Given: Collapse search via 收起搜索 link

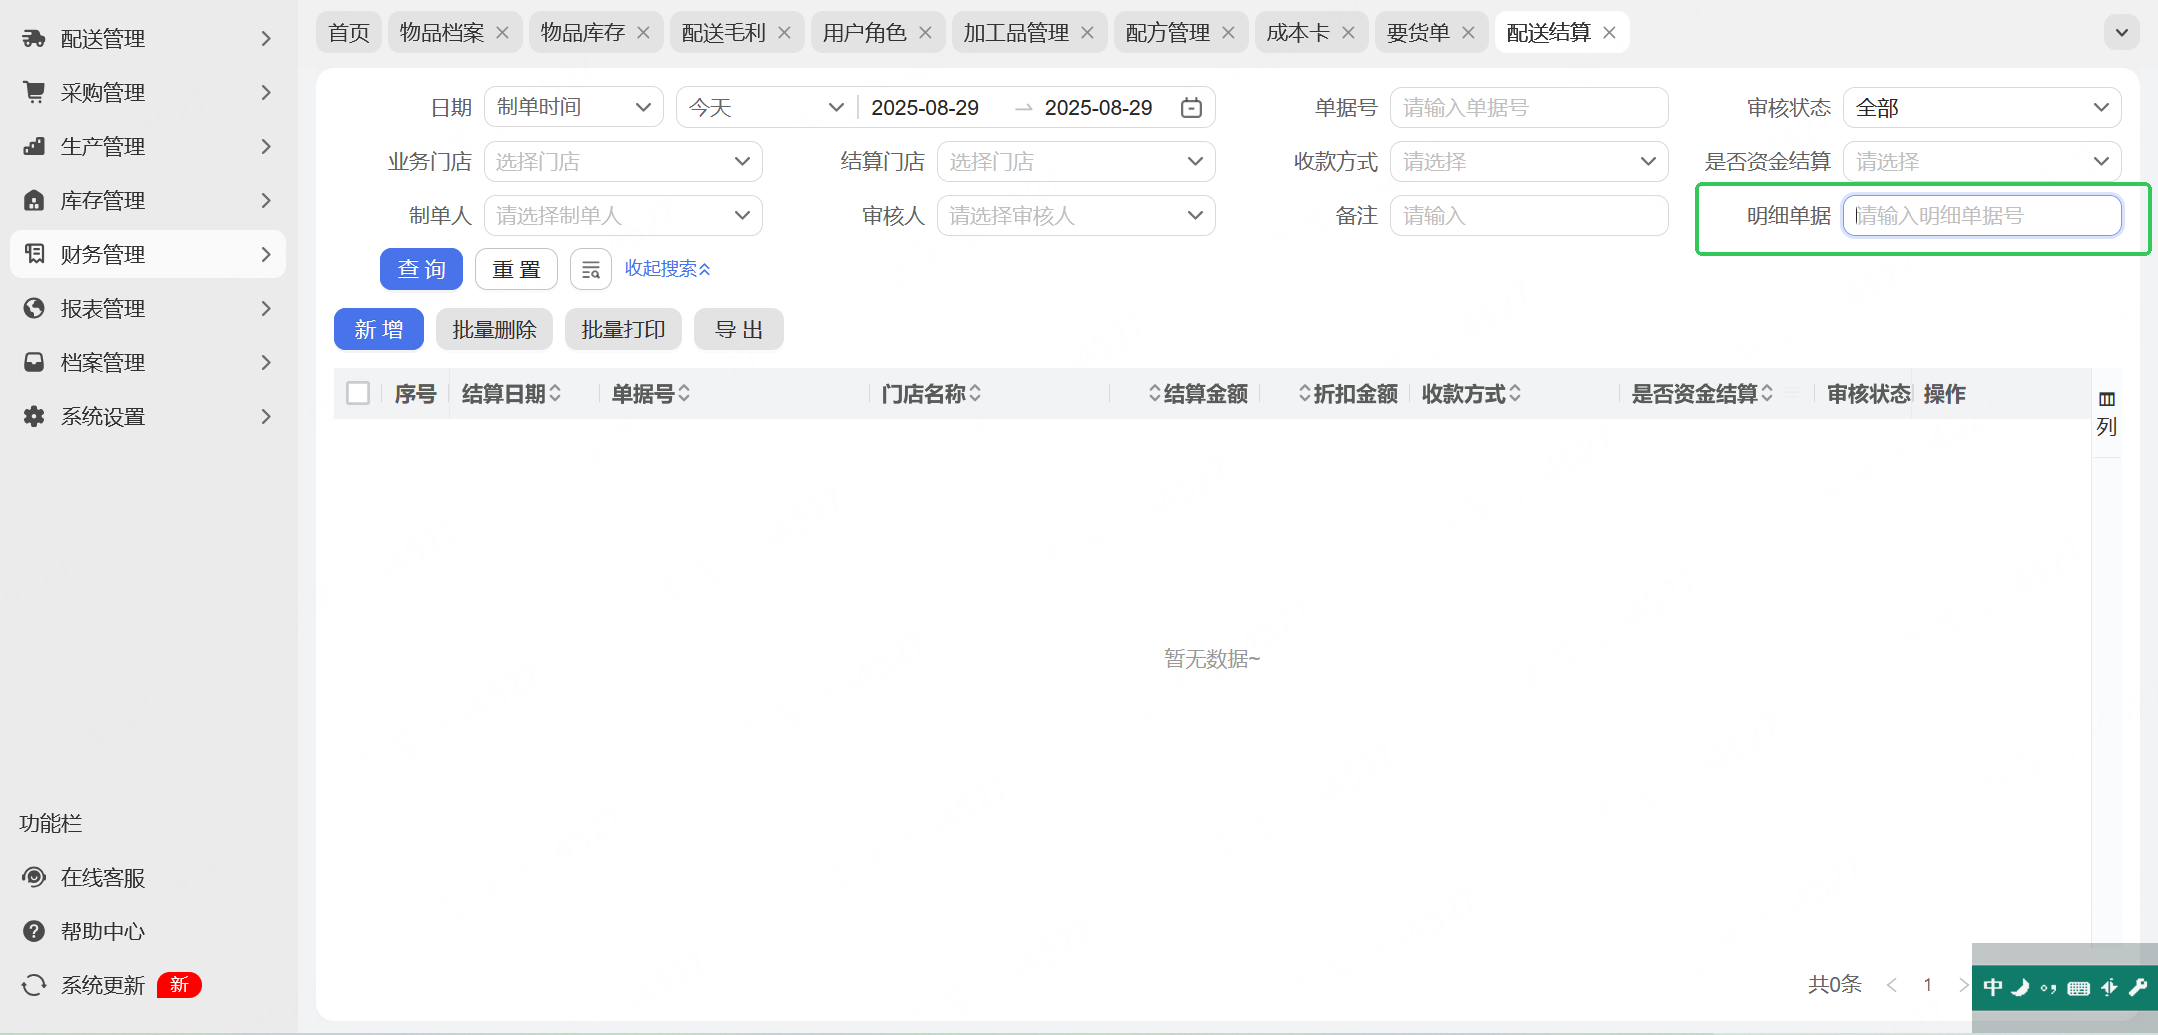Looking at the screenshot, I should pyautogui.click(x=668, y=268).
